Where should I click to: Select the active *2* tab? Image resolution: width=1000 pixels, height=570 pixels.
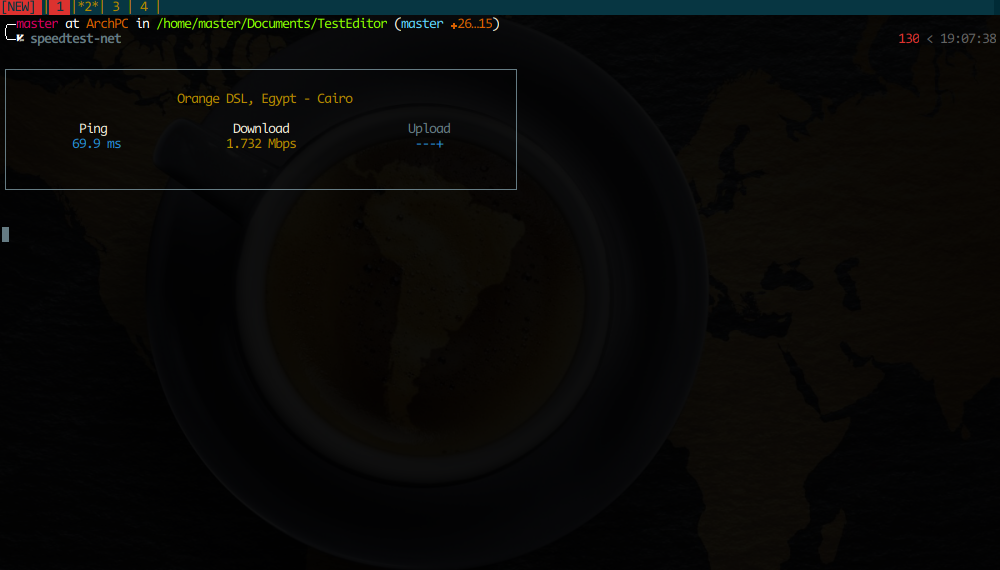coord(89,7)
